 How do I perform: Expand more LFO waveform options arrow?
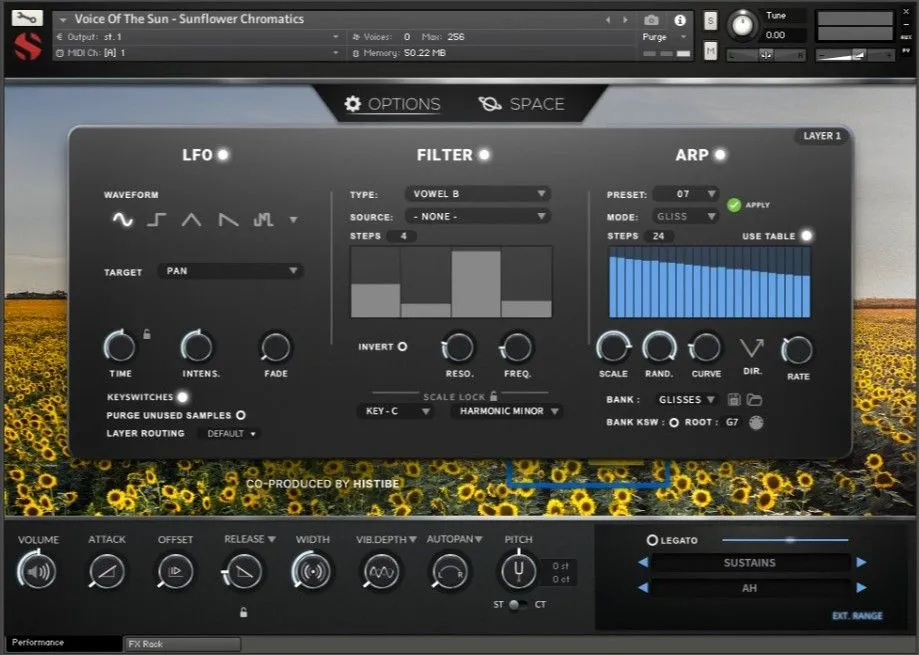pyautogui.click(x=293, y=220)
